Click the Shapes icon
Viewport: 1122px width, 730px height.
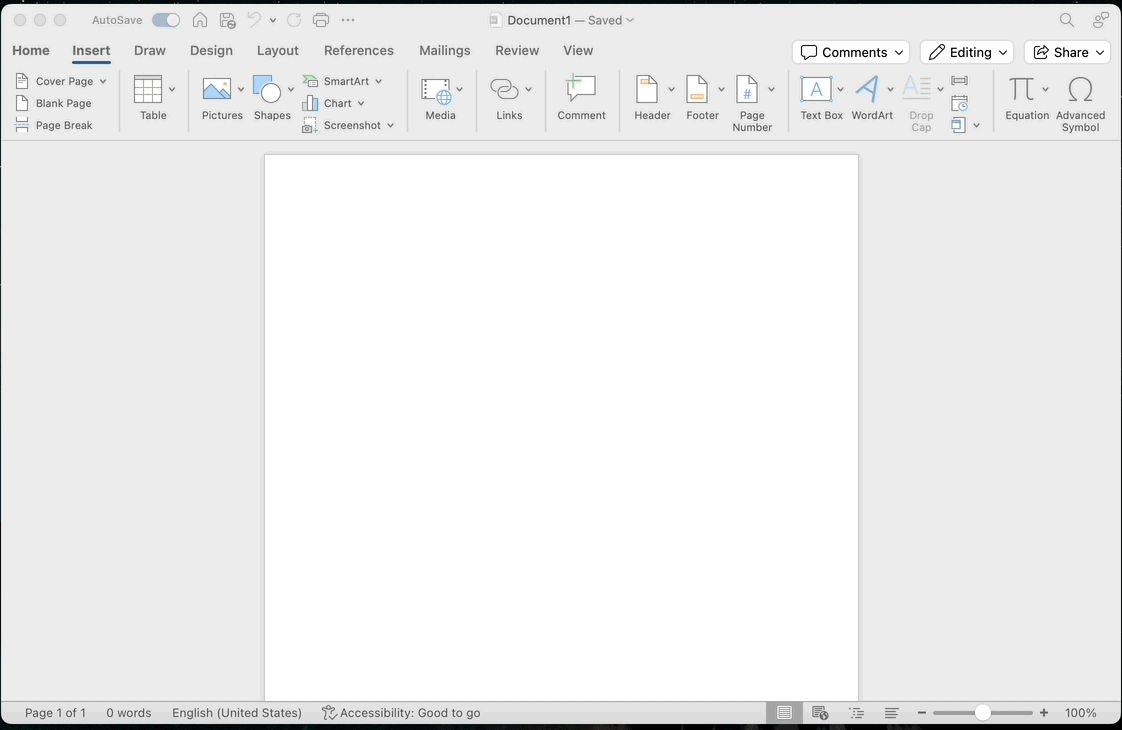point(267,89)
